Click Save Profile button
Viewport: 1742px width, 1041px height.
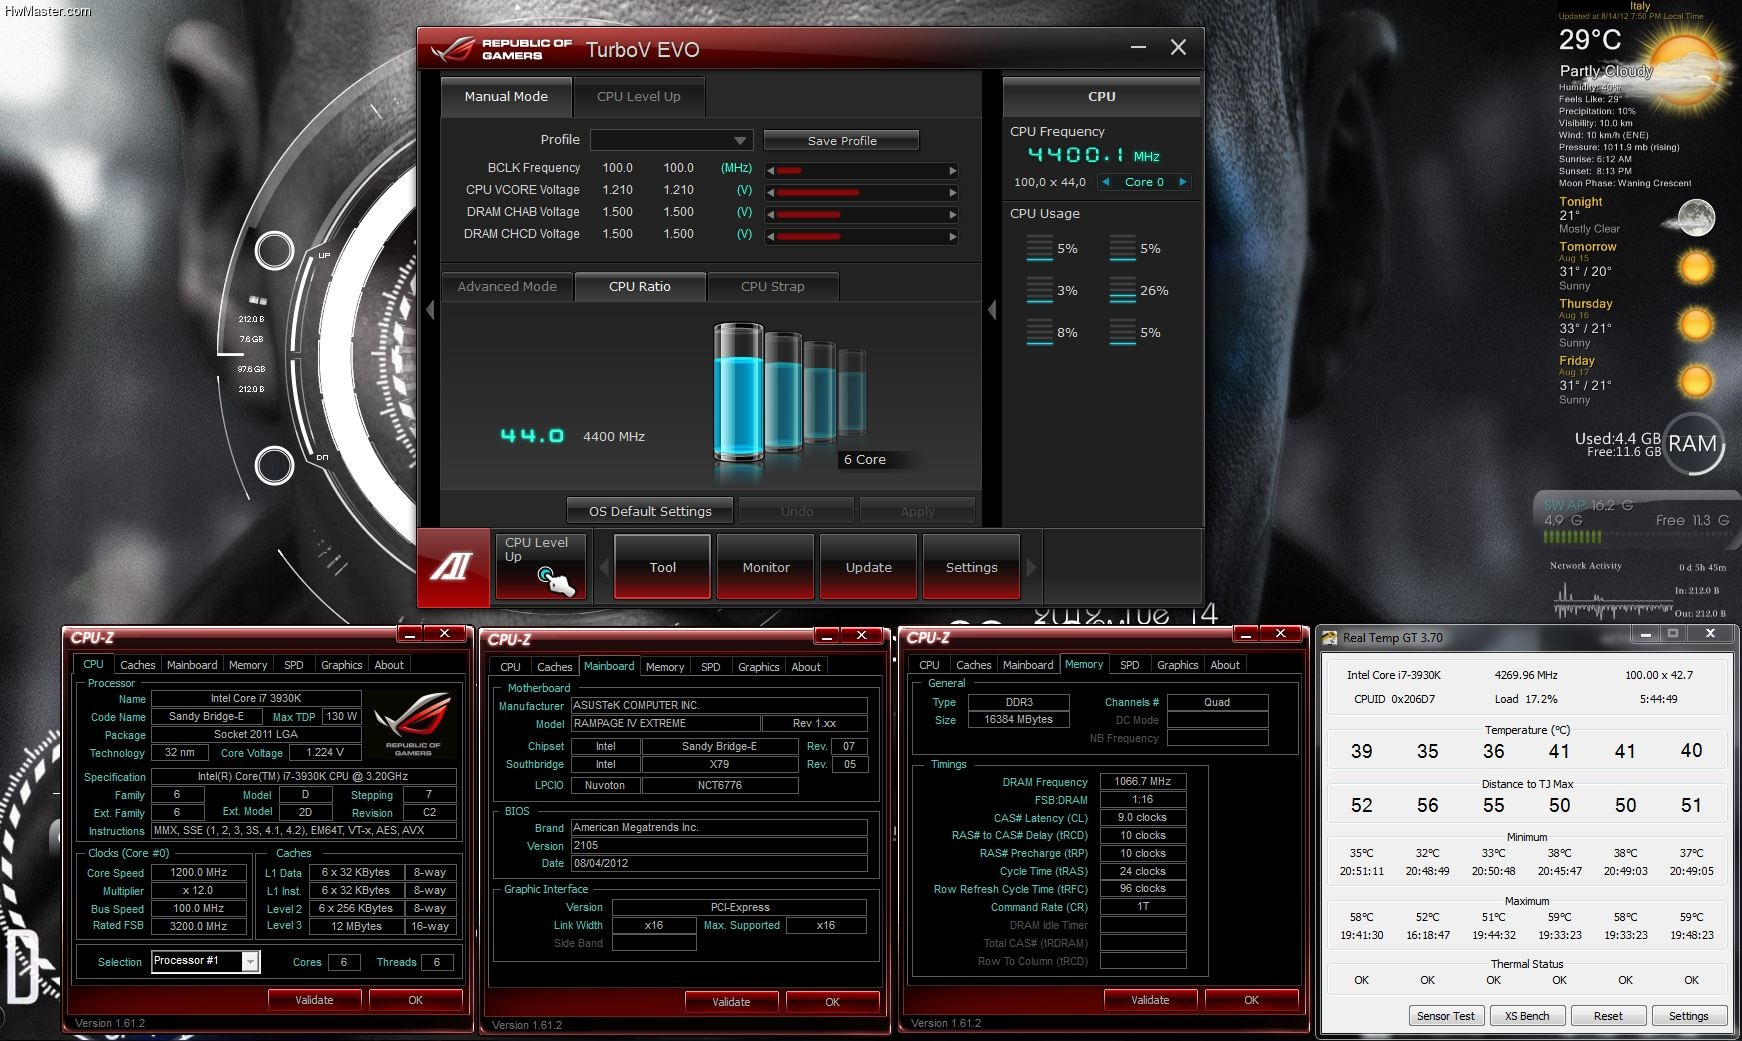[x=841, y=140]
